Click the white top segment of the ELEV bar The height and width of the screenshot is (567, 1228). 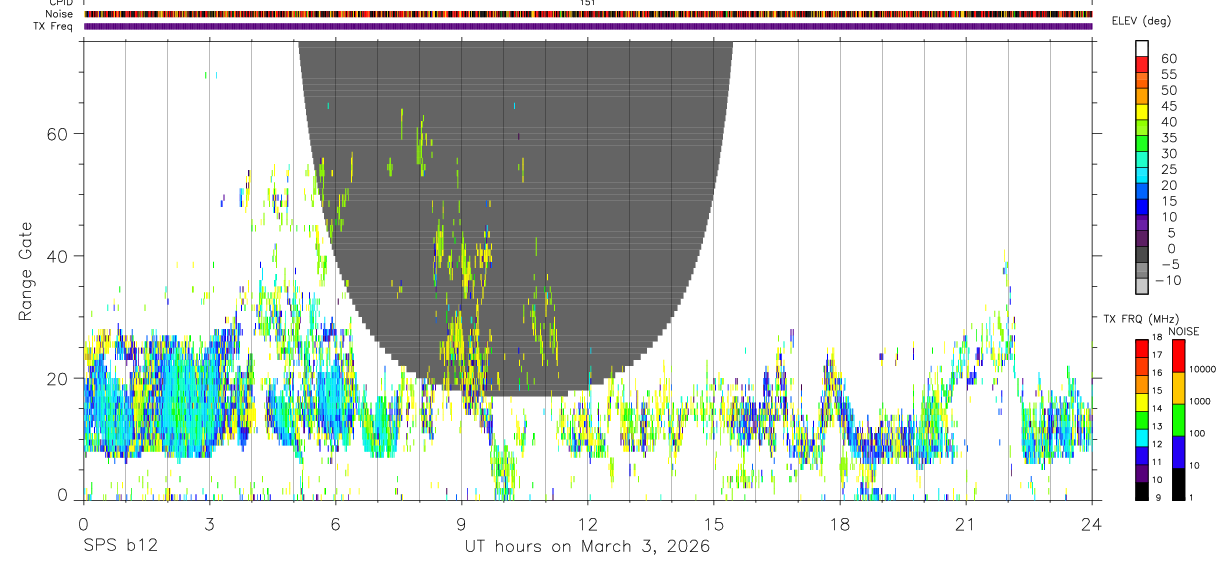1142,48
